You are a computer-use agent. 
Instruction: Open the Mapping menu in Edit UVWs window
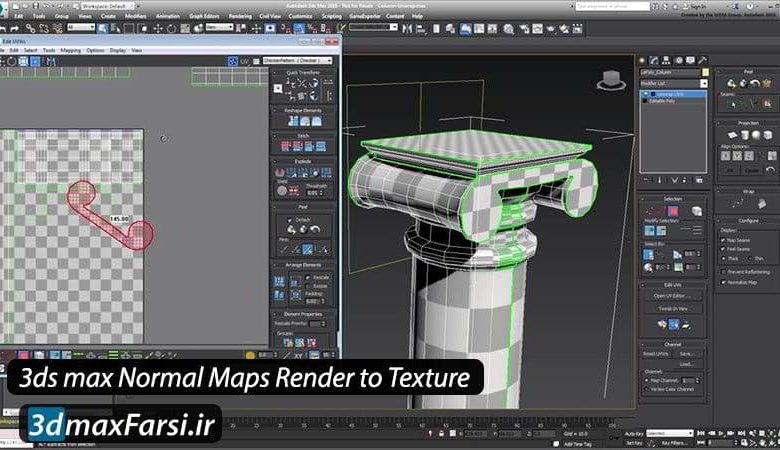pyautogui.click(x=70, y=51)
